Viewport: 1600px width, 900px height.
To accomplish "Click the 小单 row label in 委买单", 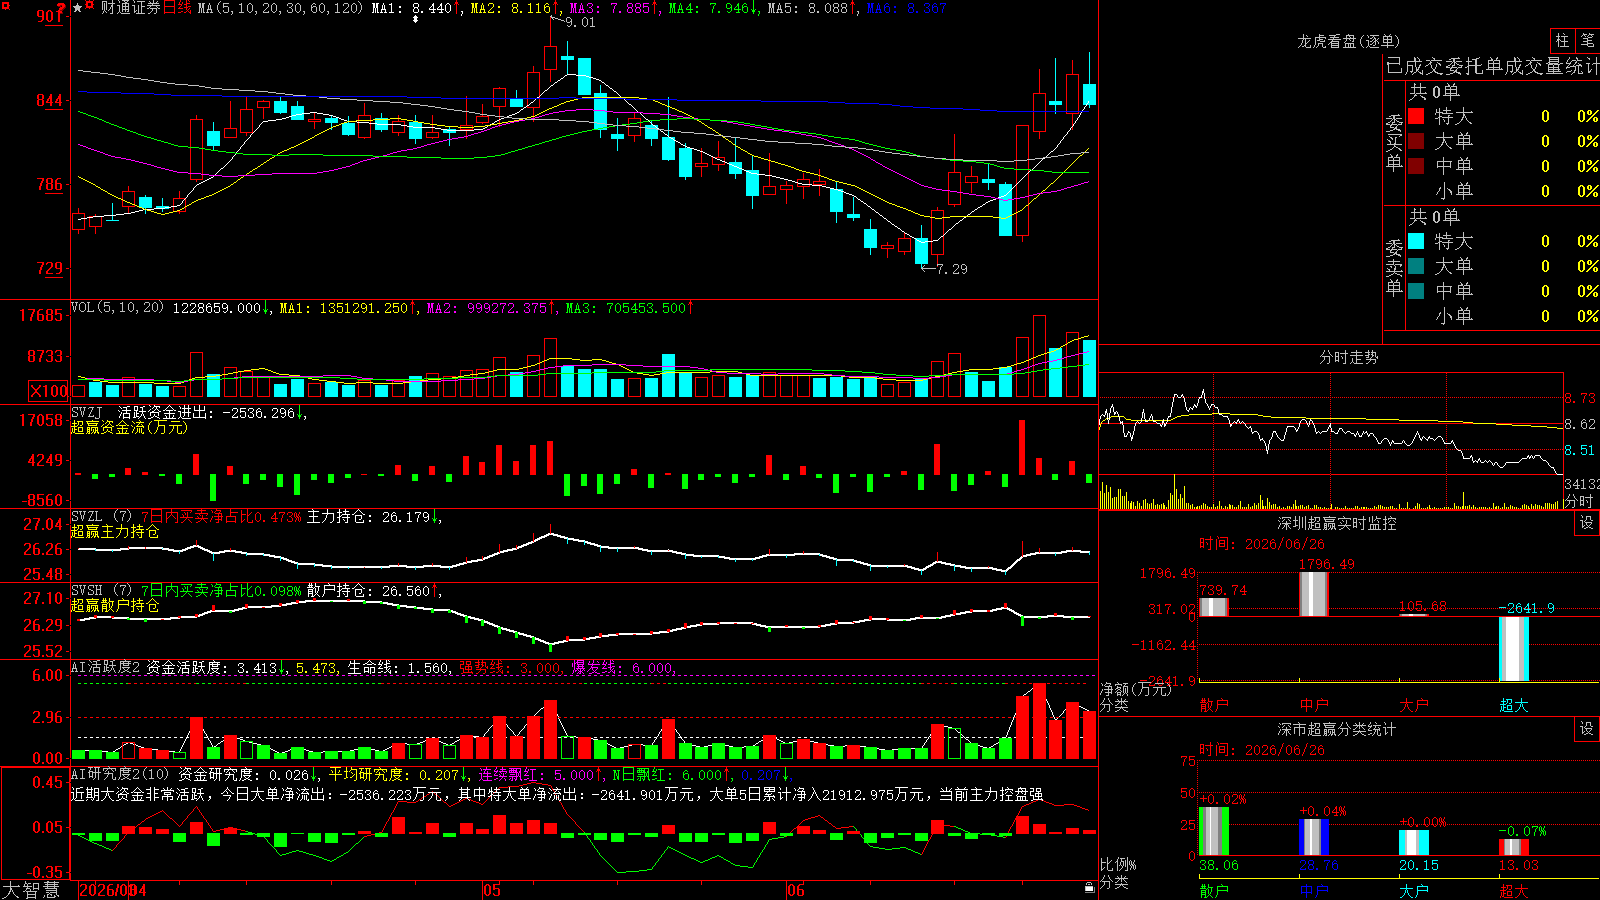I will click(1454, 191).
